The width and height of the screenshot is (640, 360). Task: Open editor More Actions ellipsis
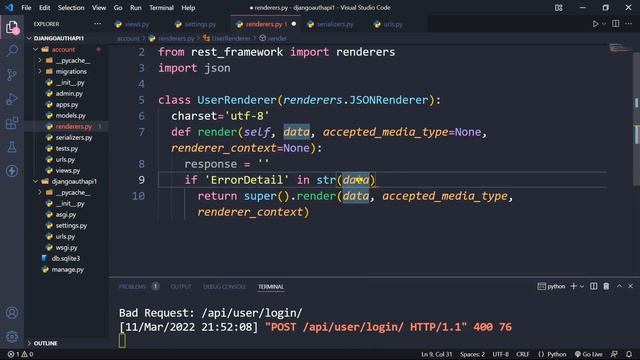click(x=629, y=24)
